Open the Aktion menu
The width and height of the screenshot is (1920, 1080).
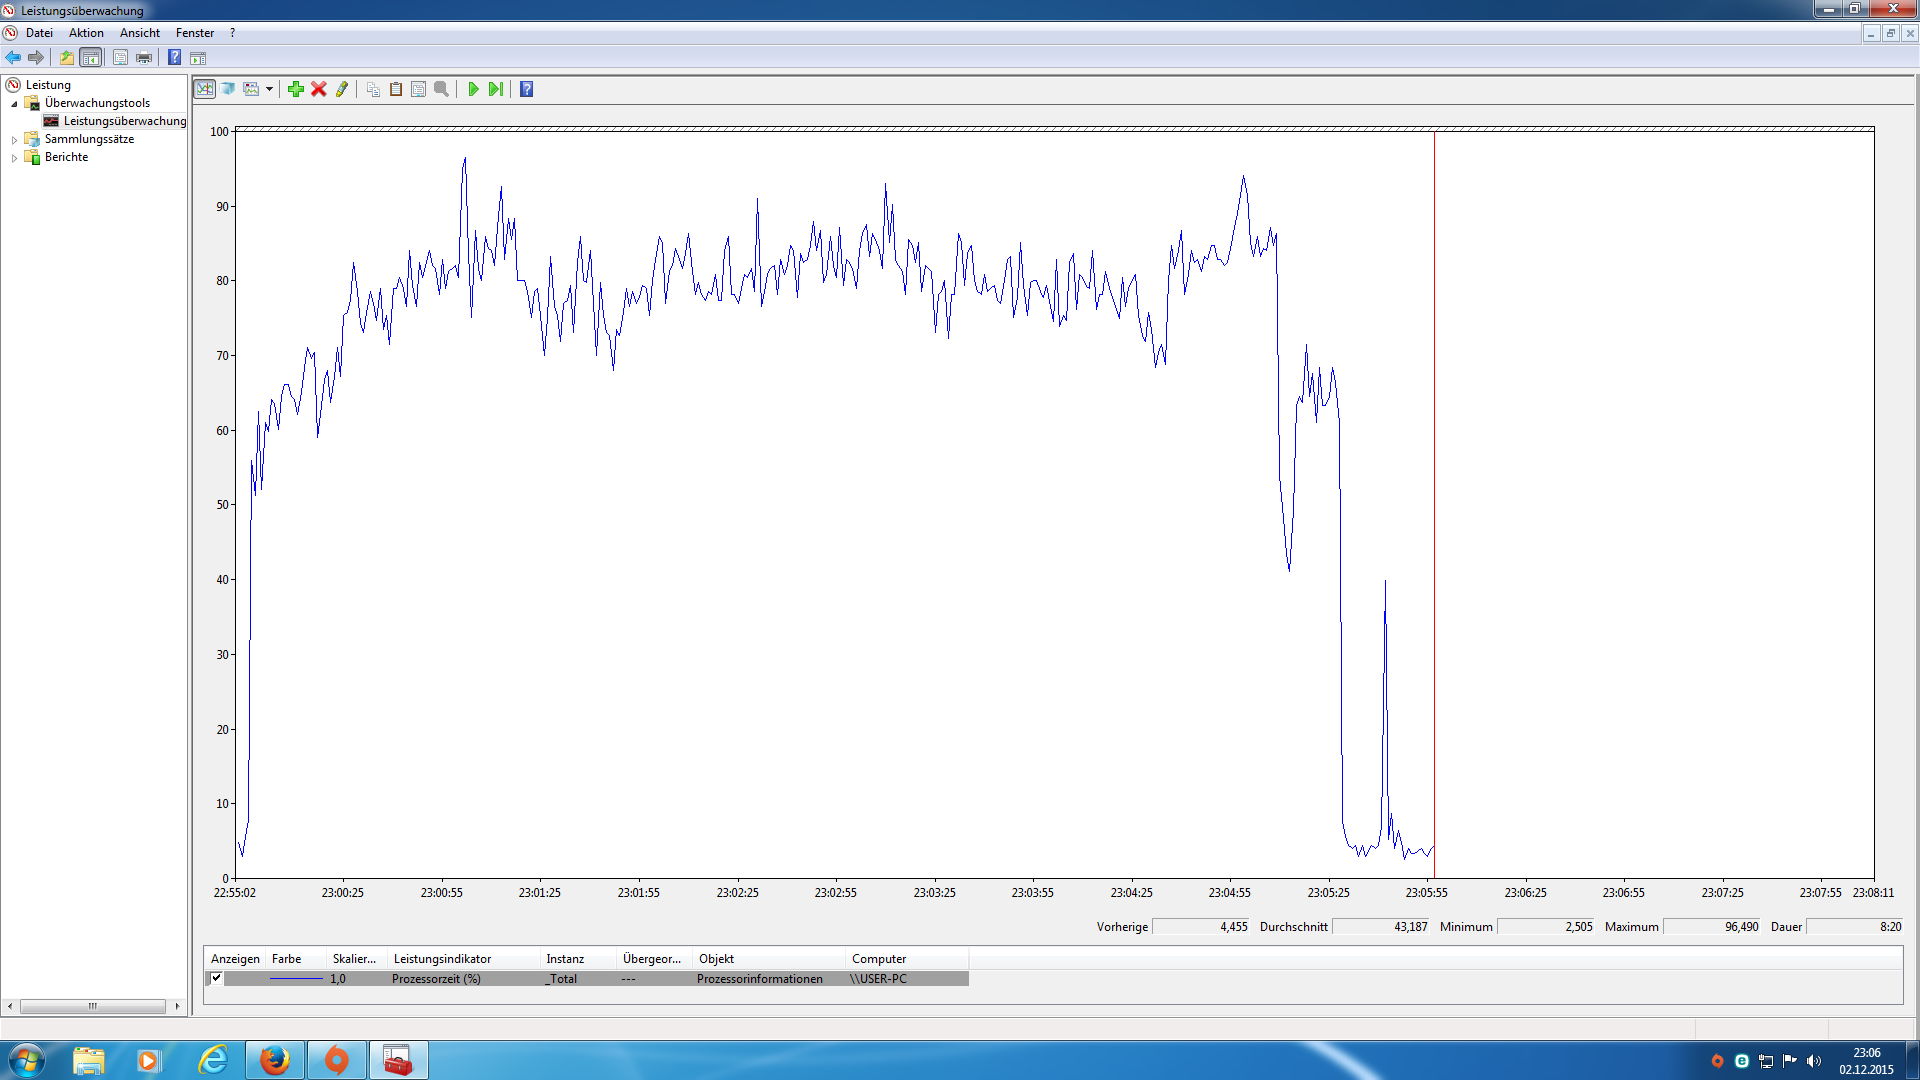[x=86, y=33]
